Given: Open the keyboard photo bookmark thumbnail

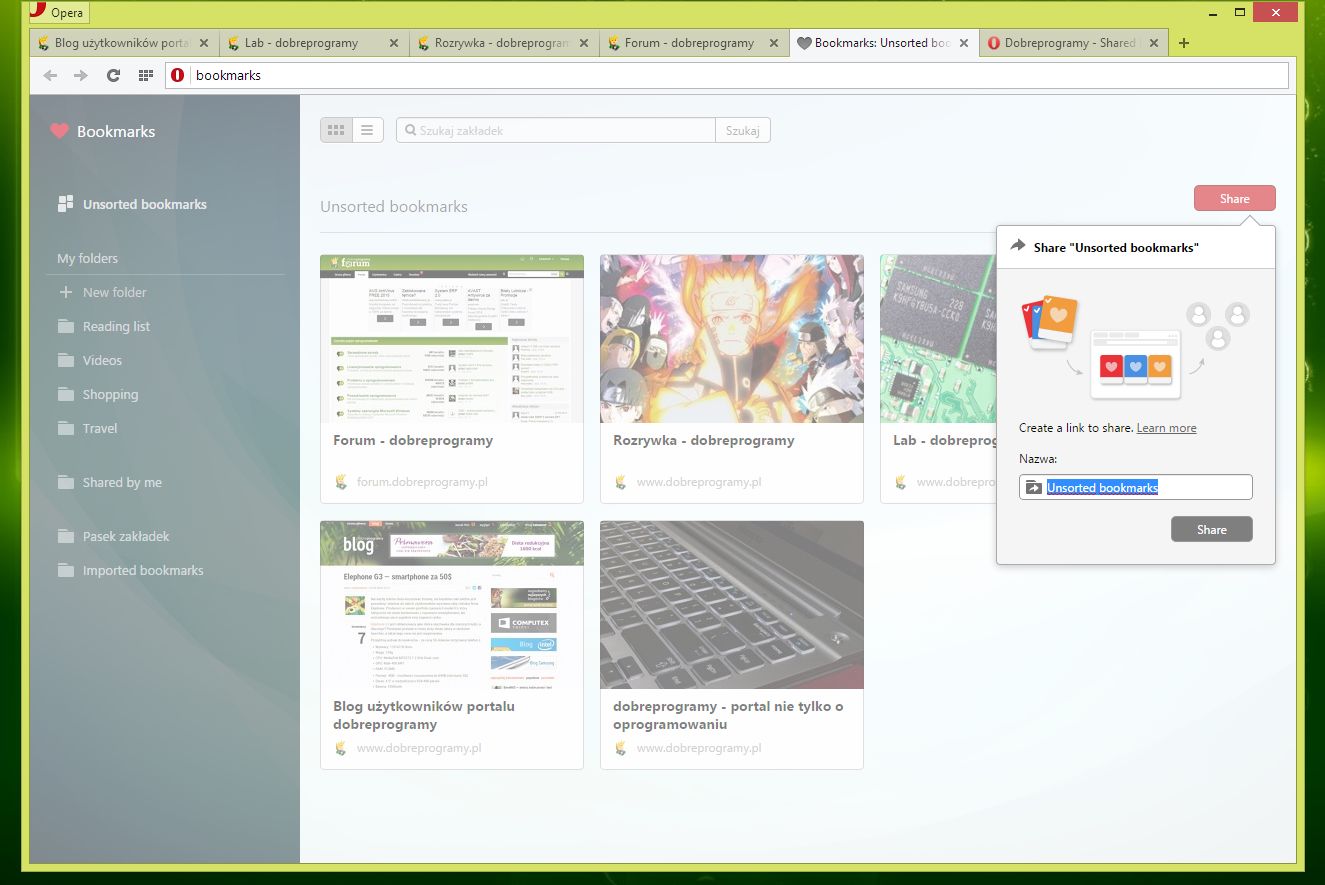Looking at the screenshot, I should (x=732, y=604).
